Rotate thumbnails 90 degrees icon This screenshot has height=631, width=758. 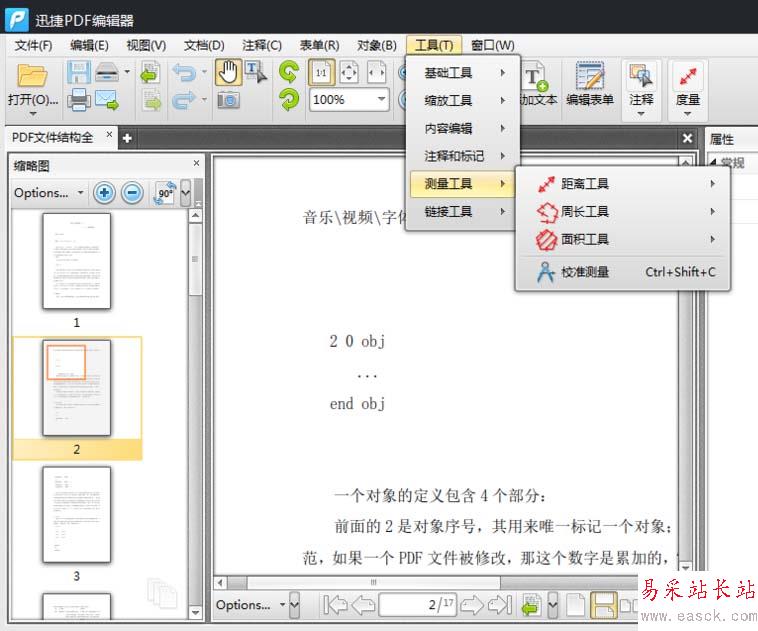164,193
